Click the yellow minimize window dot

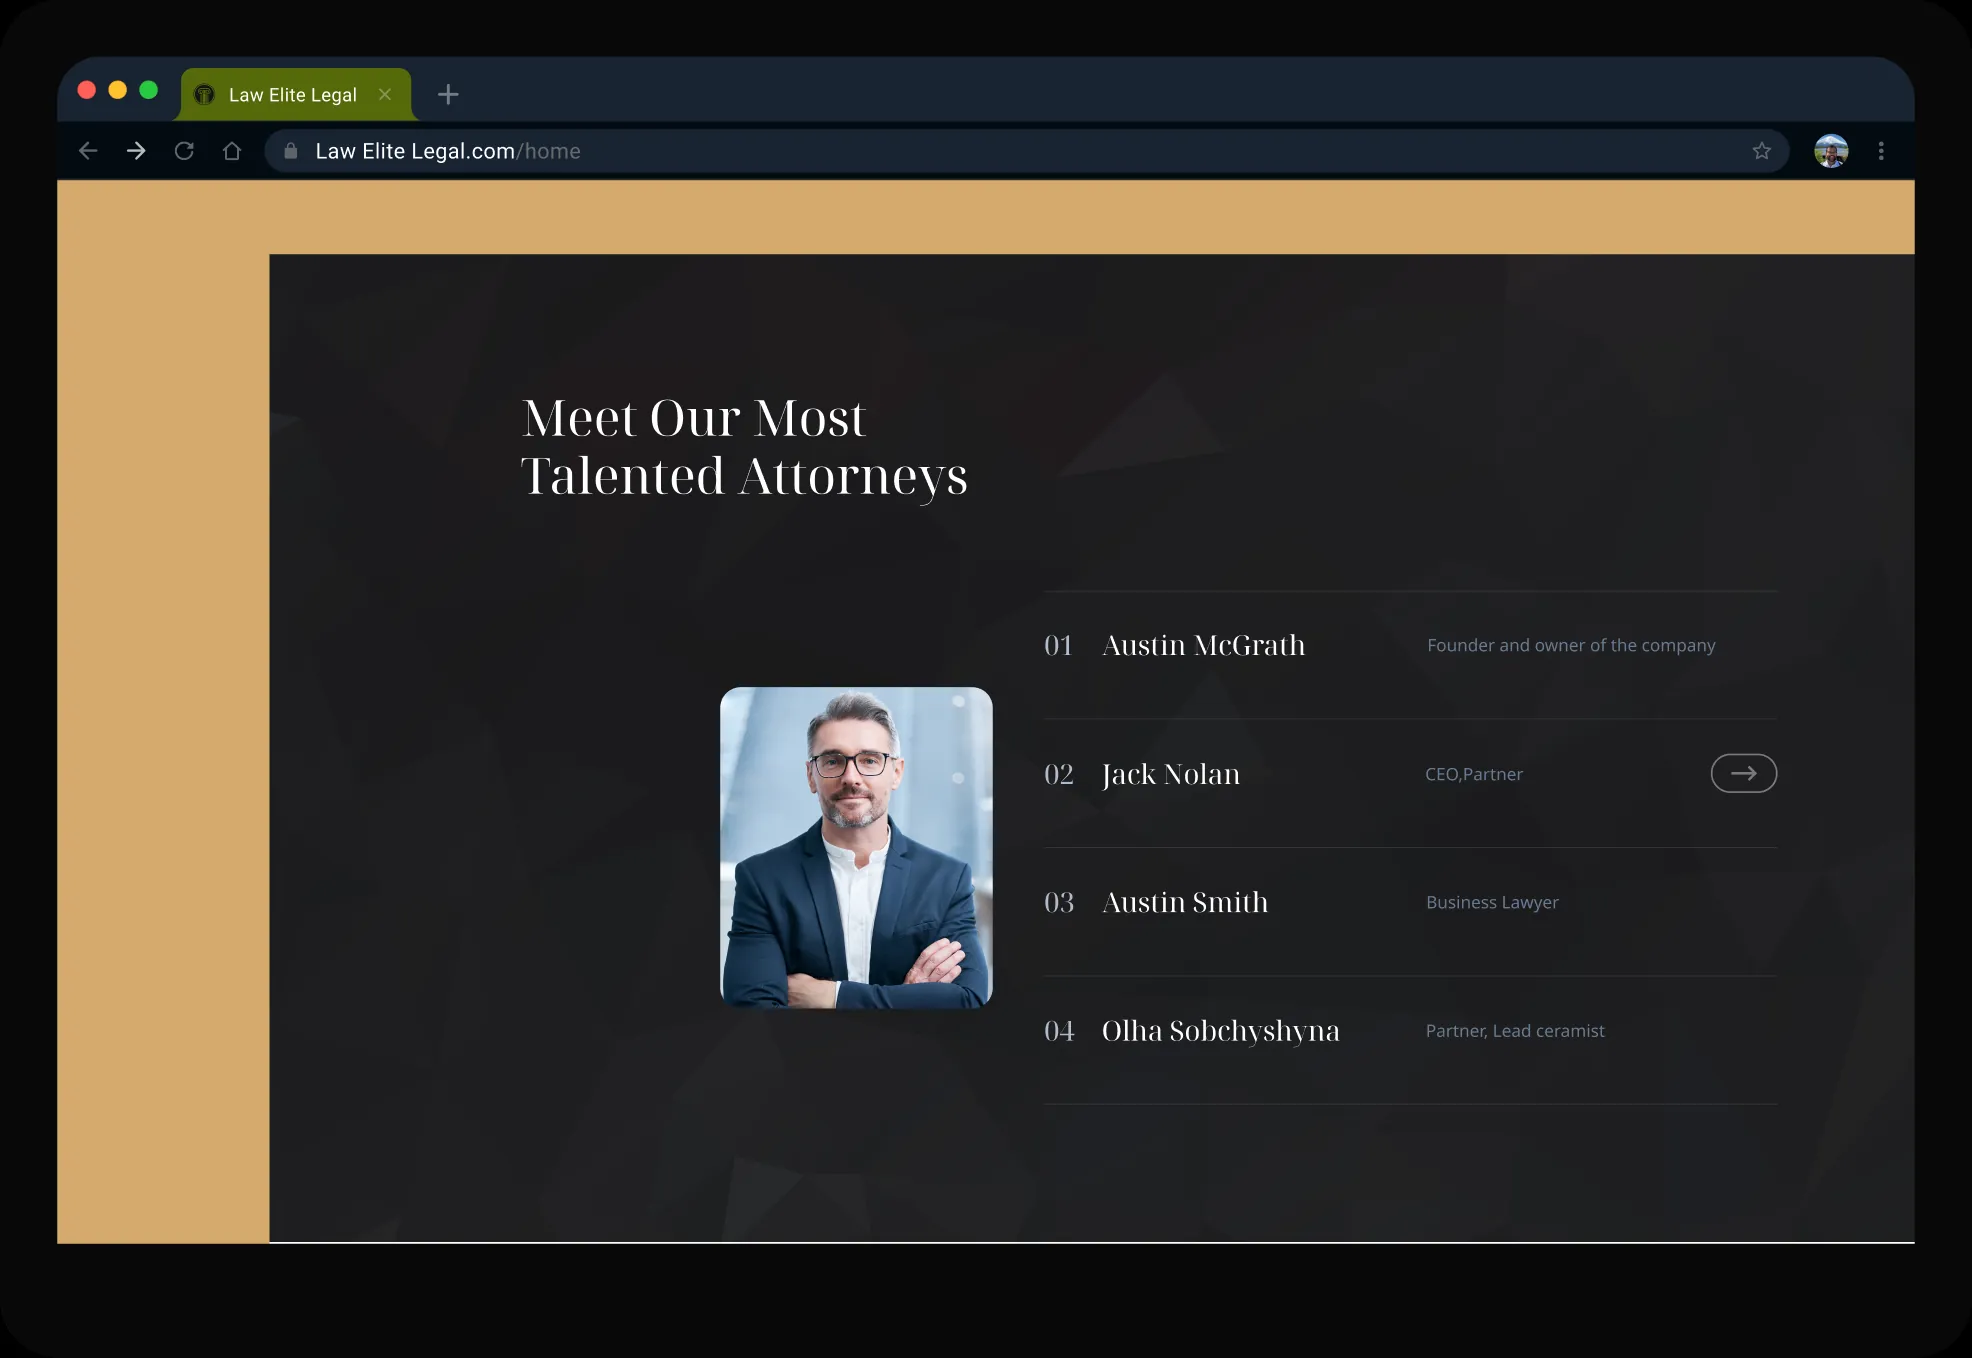[x=117, y=90]
